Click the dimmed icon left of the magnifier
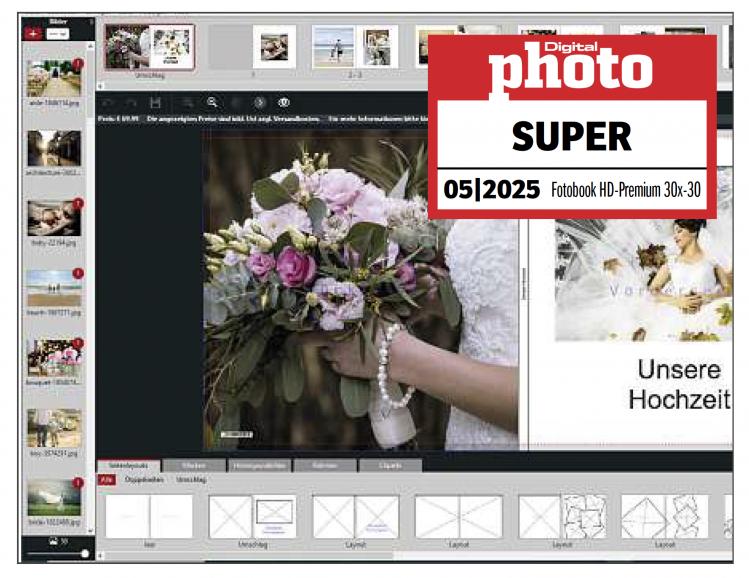This screenshot has width=749, height=578. (x=188, y=102)
